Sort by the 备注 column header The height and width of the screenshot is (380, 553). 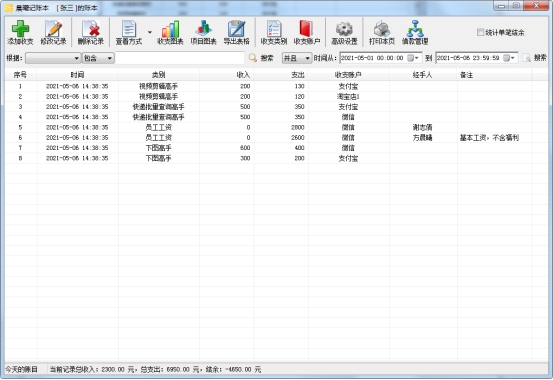point(494,75)
